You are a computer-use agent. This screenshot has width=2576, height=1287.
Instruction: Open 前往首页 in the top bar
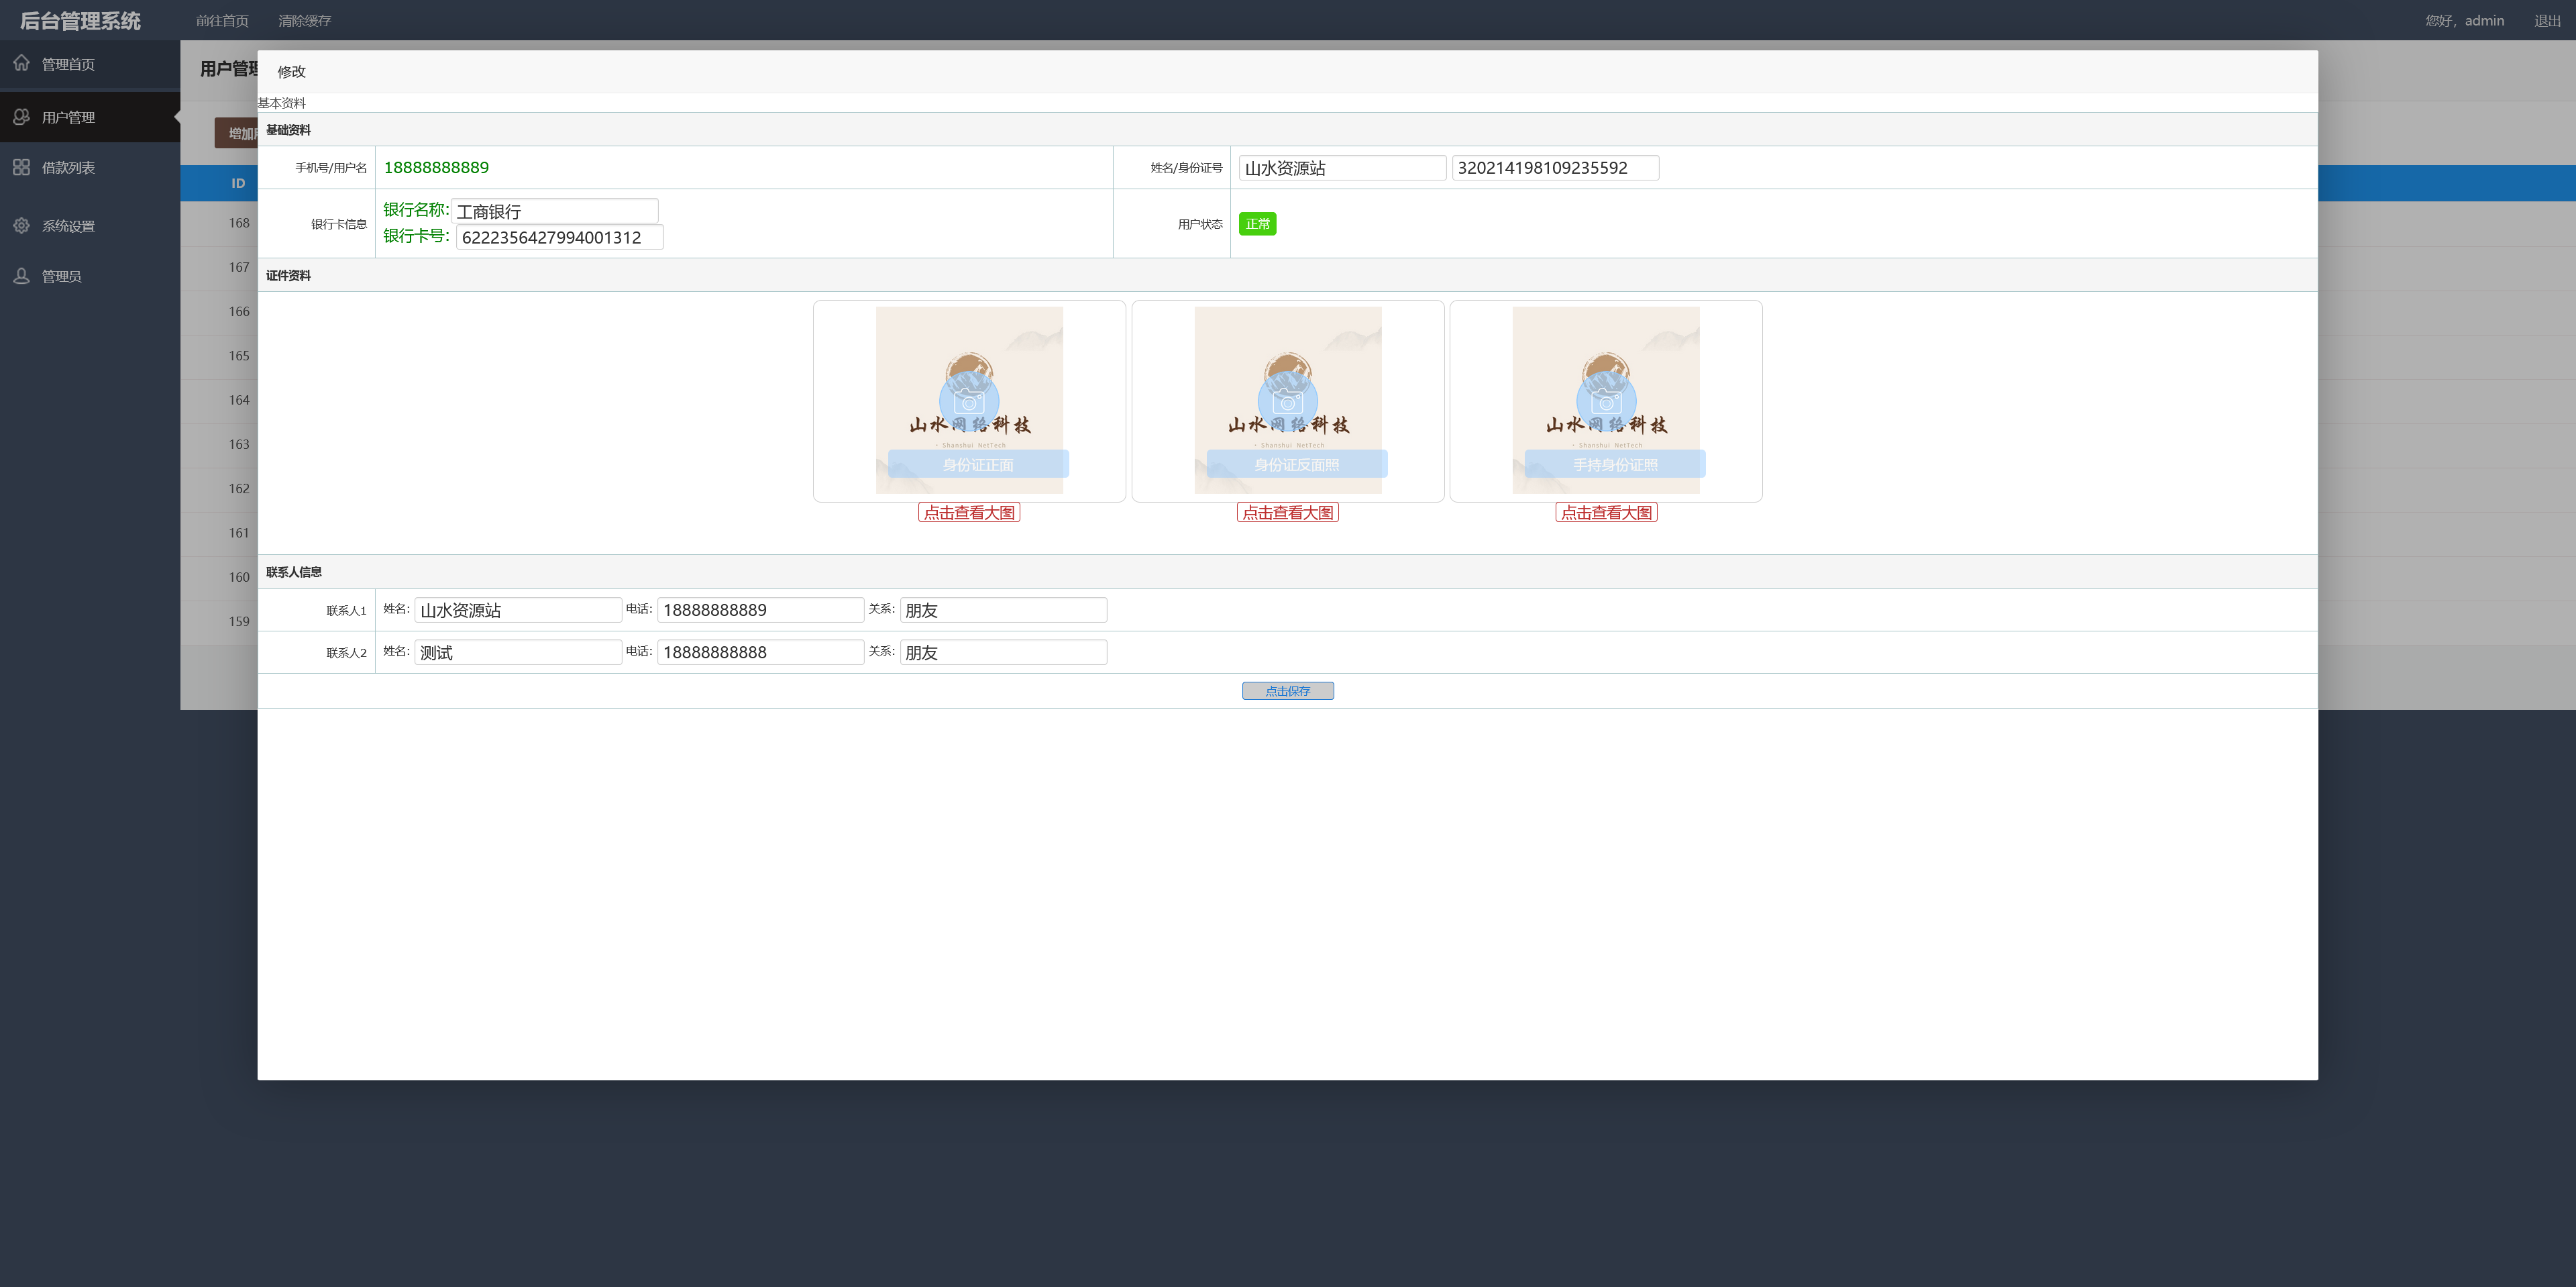(x=222, y=20)
